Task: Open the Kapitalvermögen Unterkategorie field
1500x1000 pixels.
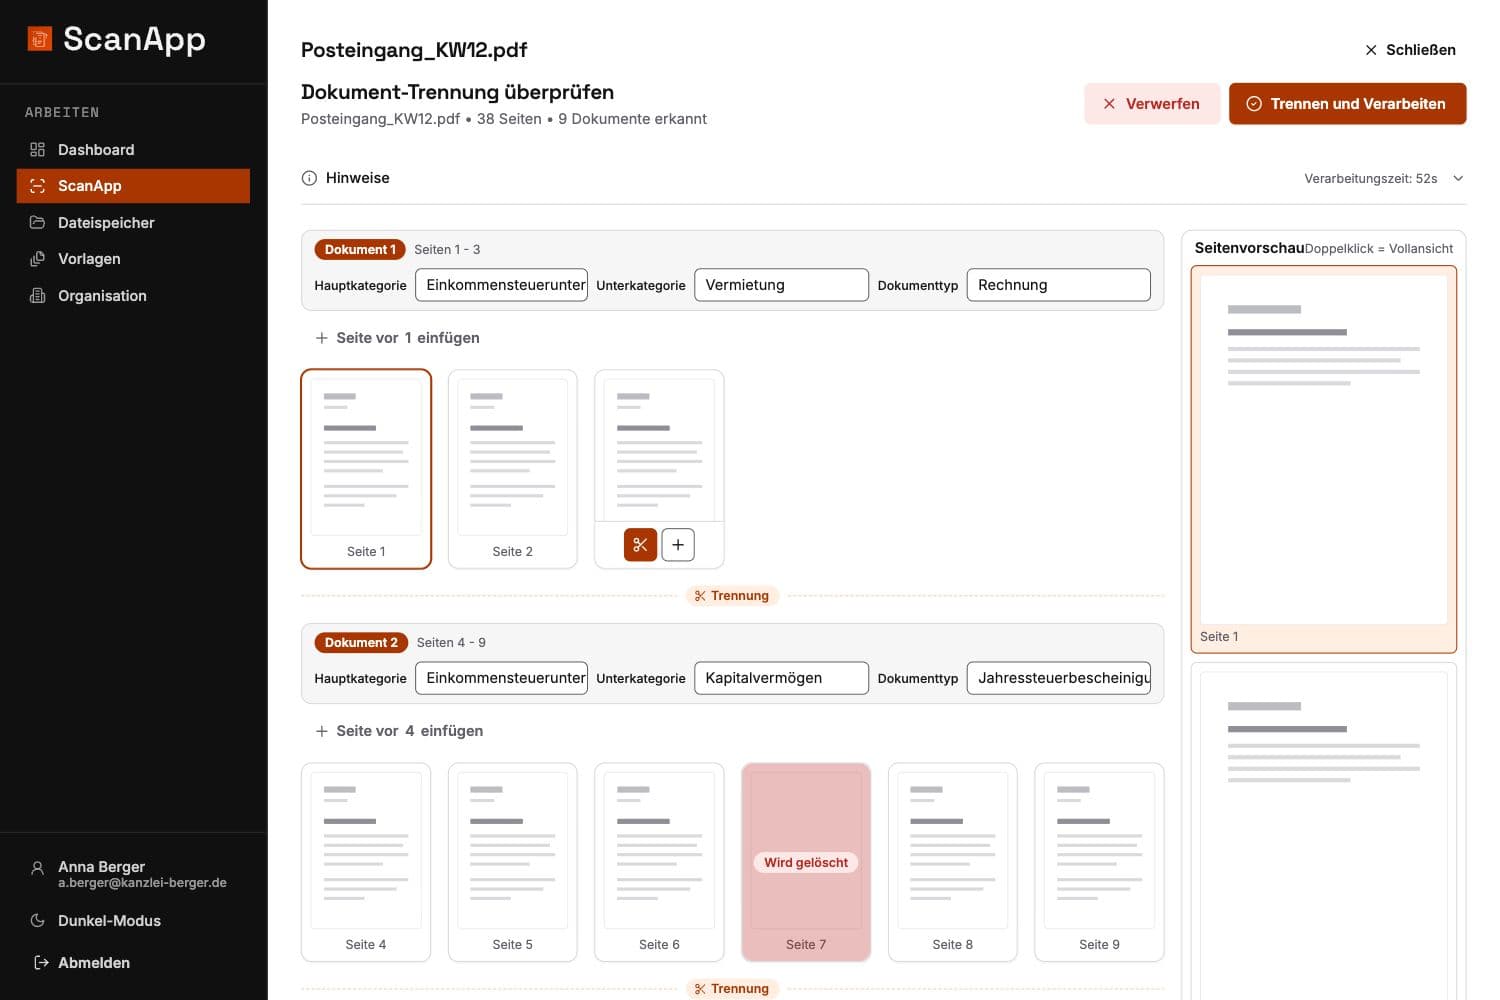Action: point(781,678)
